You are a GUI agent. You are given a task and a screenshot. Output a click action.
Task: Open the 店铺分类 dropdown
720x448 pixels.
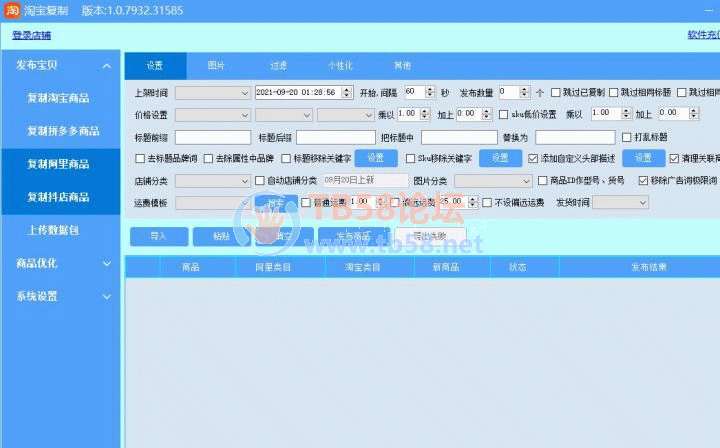click(x=213, y=181)
